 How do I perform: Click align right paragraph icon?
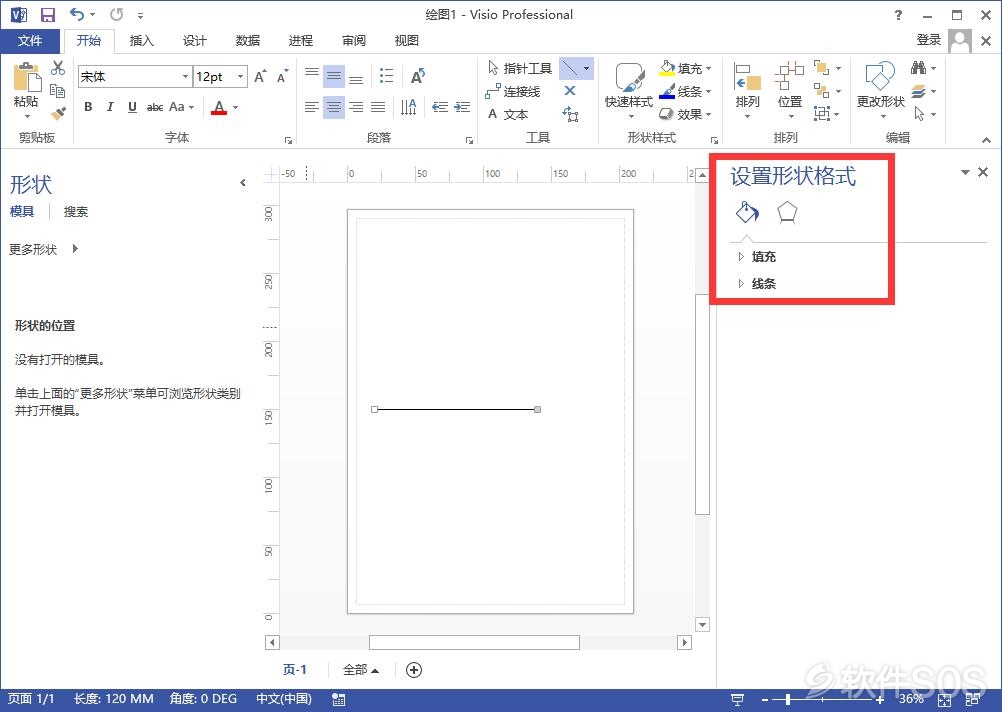356,107
